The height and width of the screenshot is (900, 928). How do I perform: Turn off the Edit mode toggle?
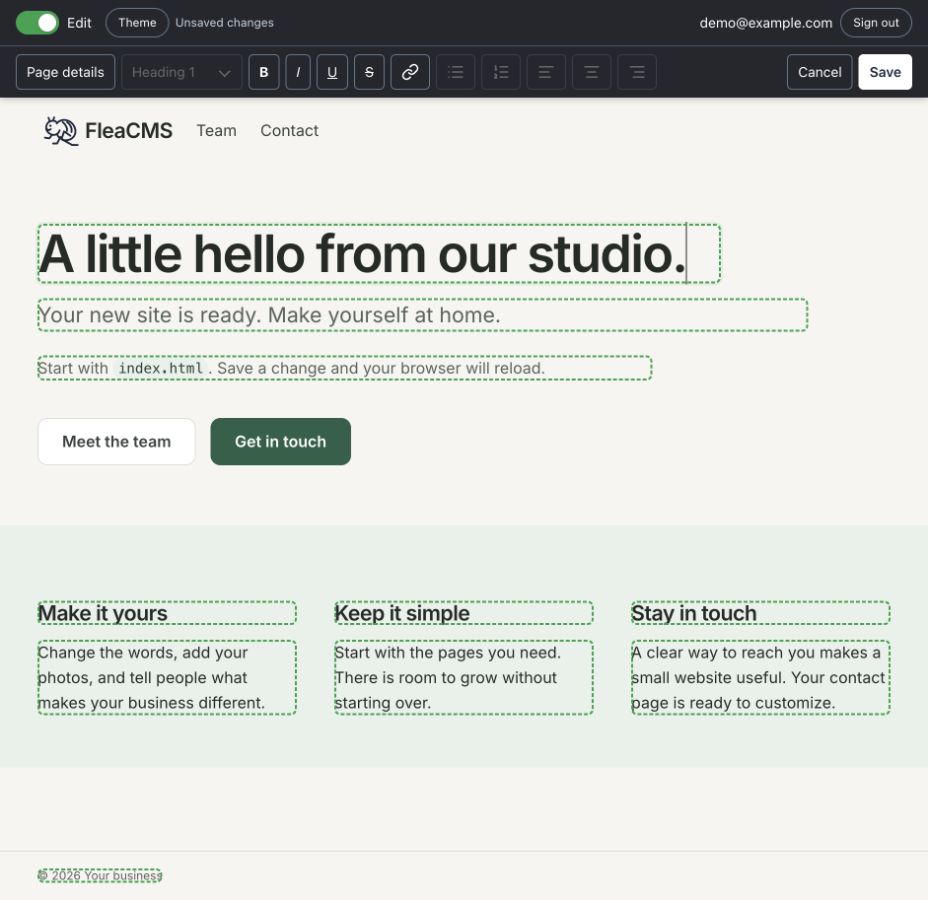[37, 23]
